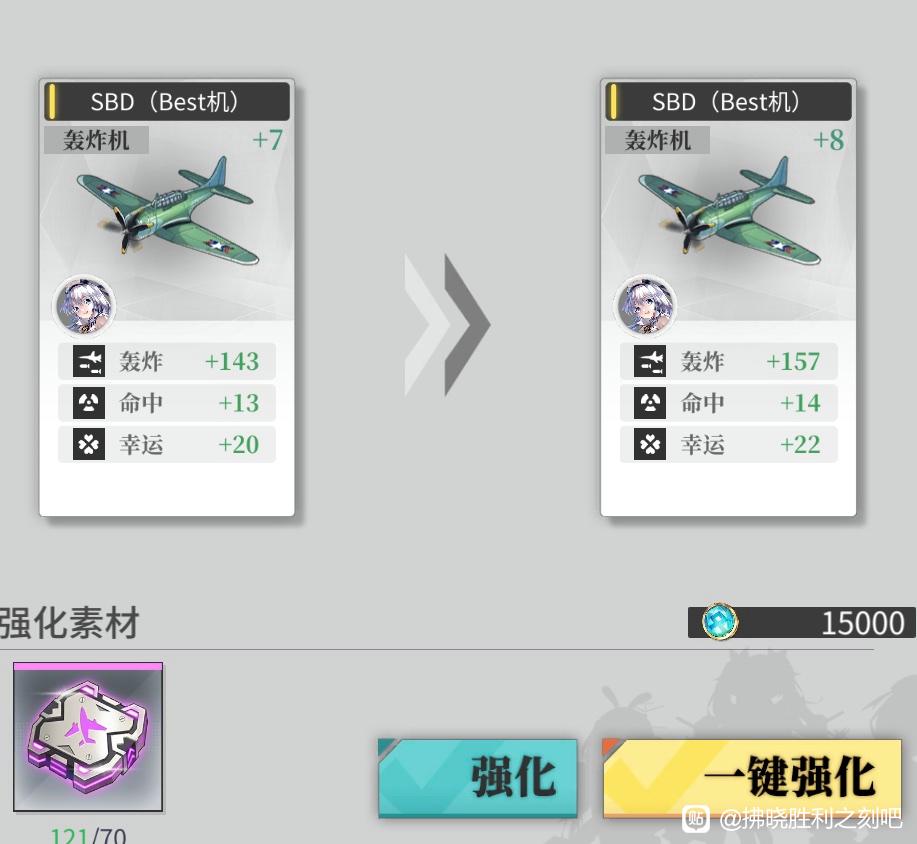Tap the yellow 一键强化 button
Screen dimensions: 917x844
click(752, 777)
